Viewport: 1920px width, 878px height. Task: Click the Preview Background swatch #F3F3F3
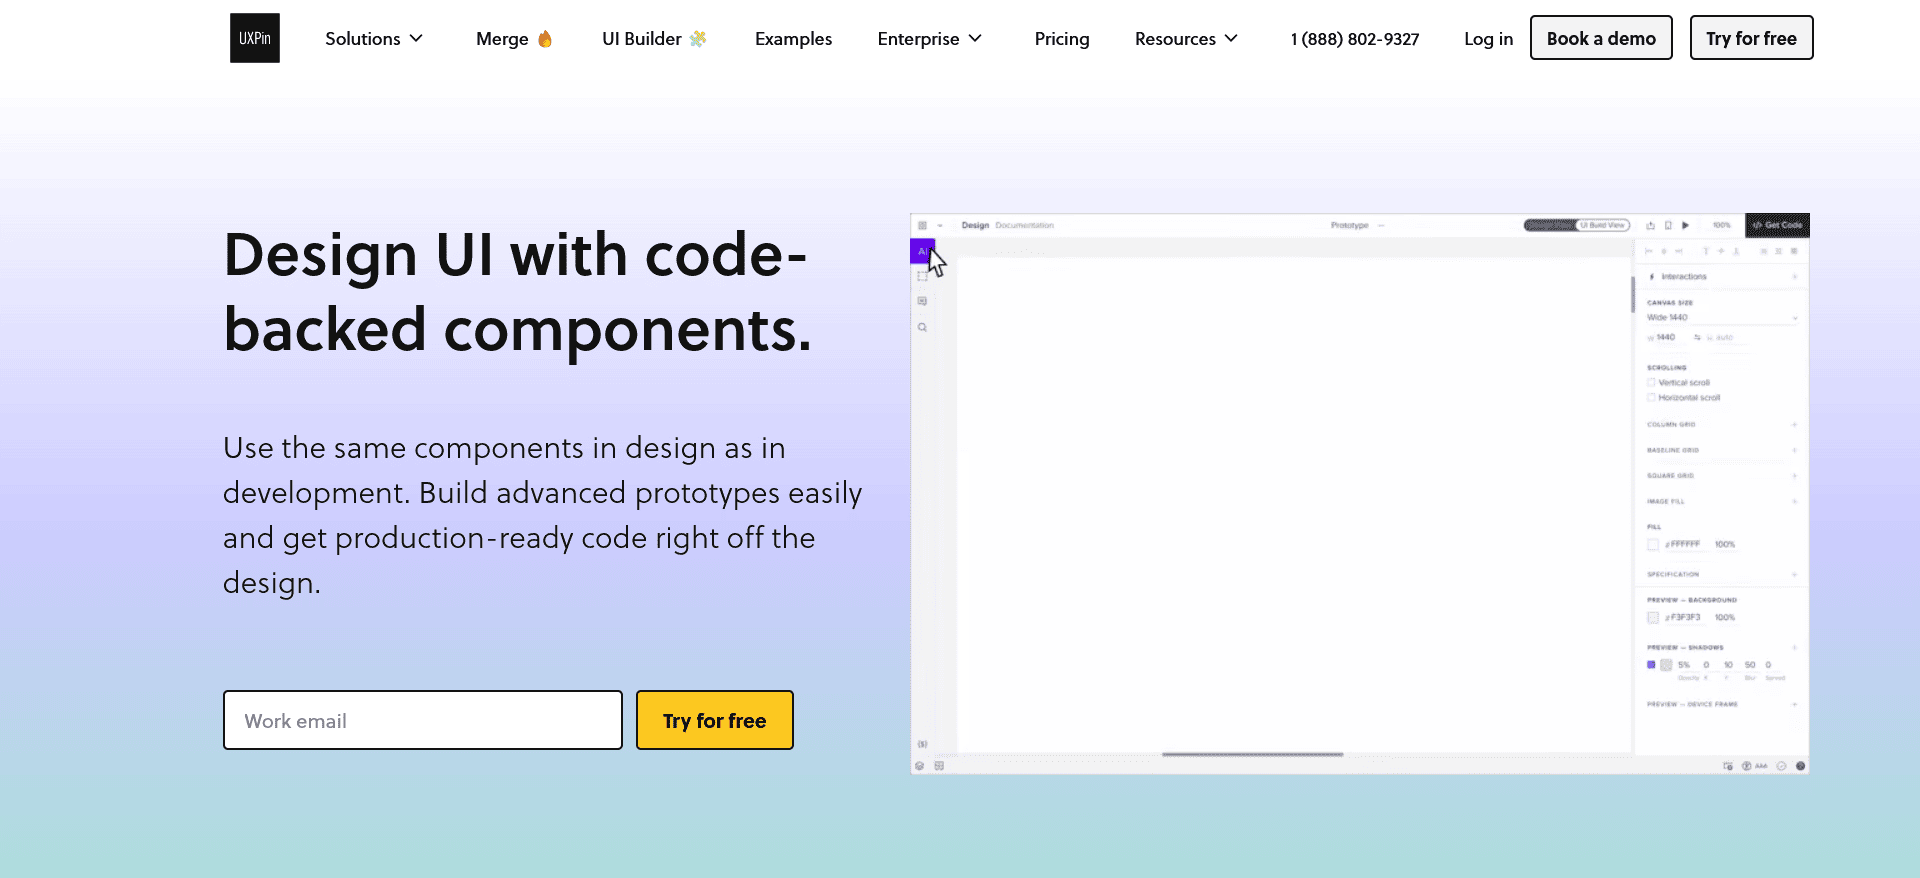pos(1653,617)
